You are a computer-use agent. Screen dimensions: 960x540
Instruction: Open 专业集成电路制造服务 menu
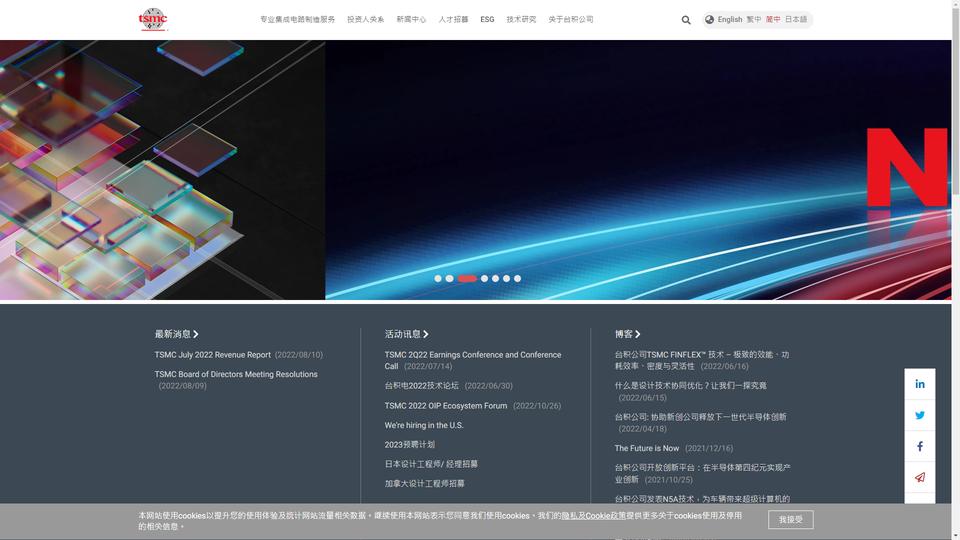click(298, 20)
